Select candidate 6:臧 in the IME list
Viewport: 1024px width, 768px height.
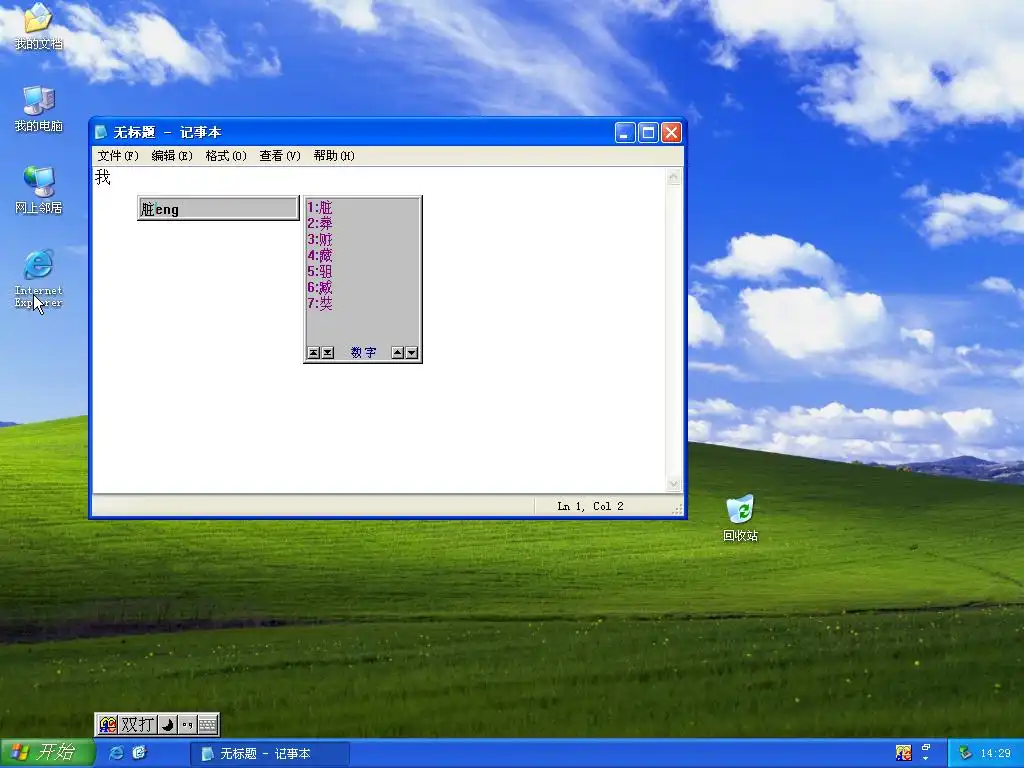(320, 287)
